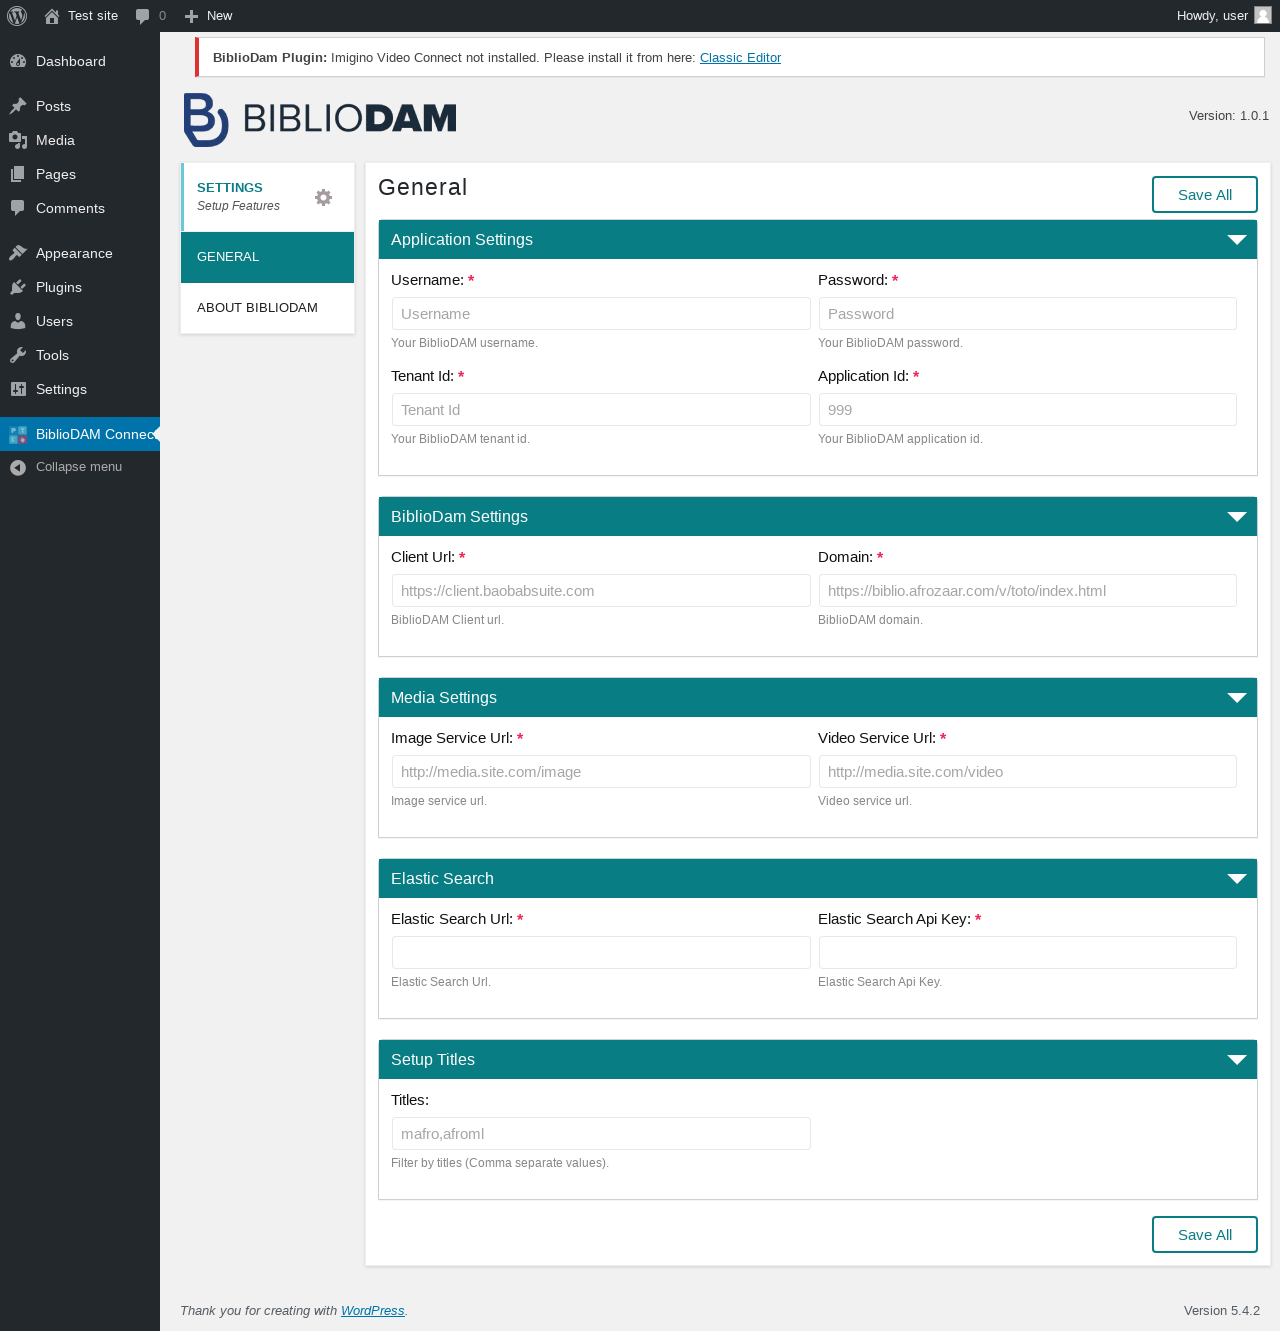The width and height of the screenshot is (1280, 1331).
Task: Open Pages in the sidebar
Action: (80, 174)
